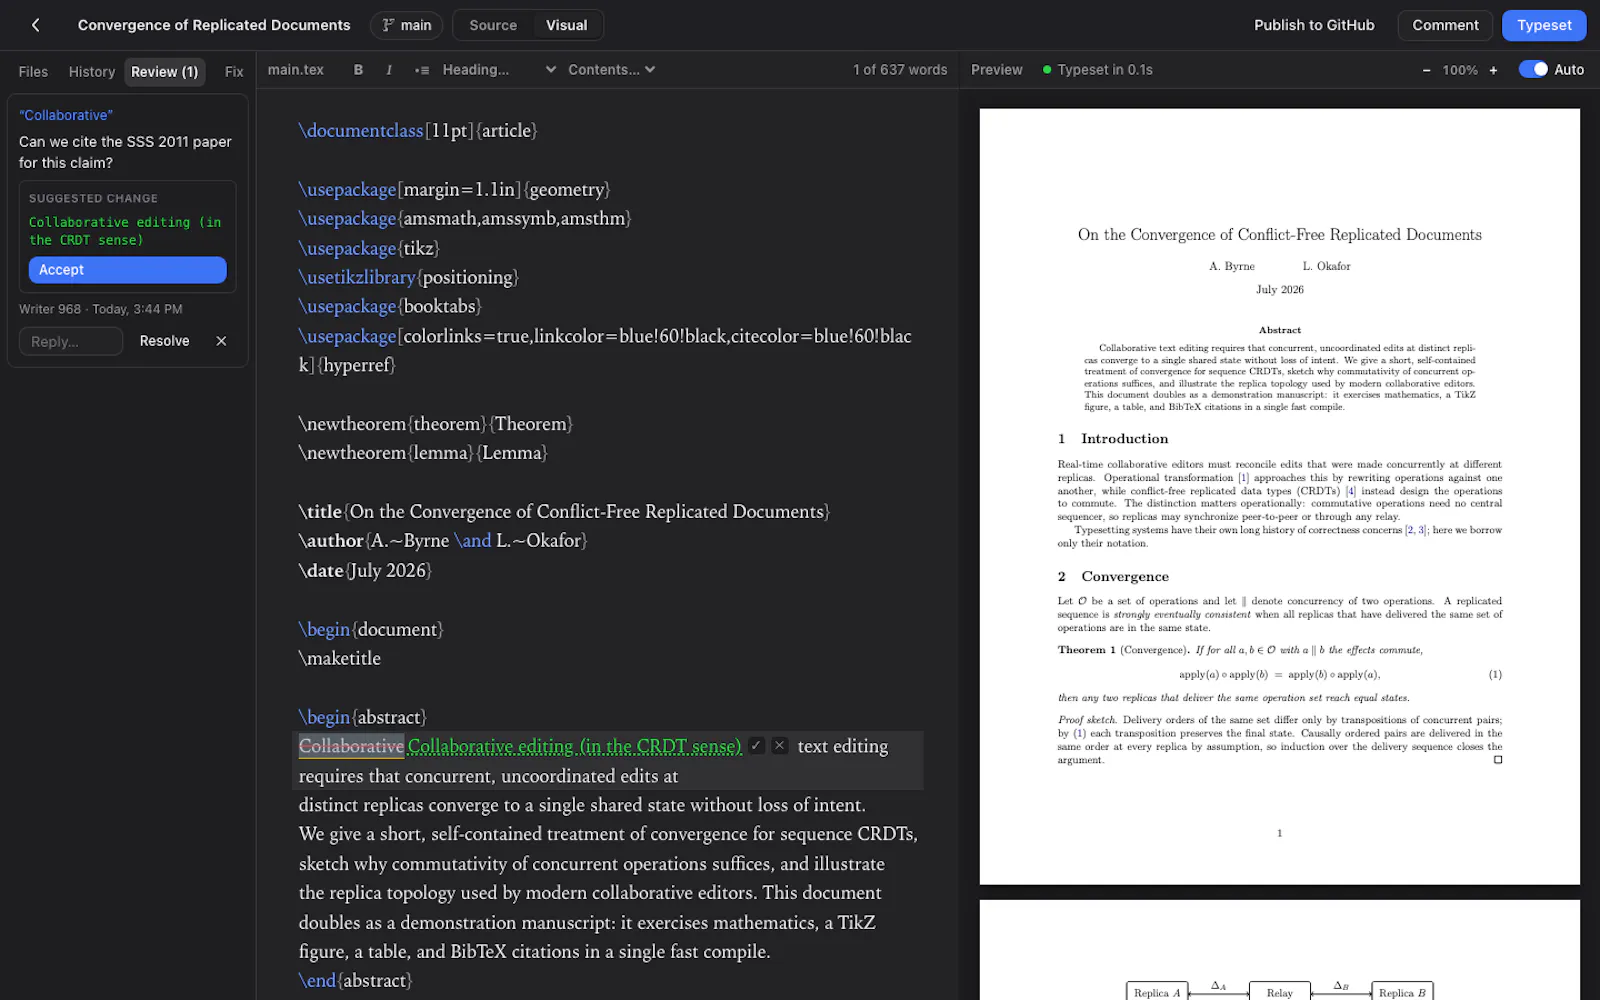Go back using the left chevron arrow

(36, 25)
